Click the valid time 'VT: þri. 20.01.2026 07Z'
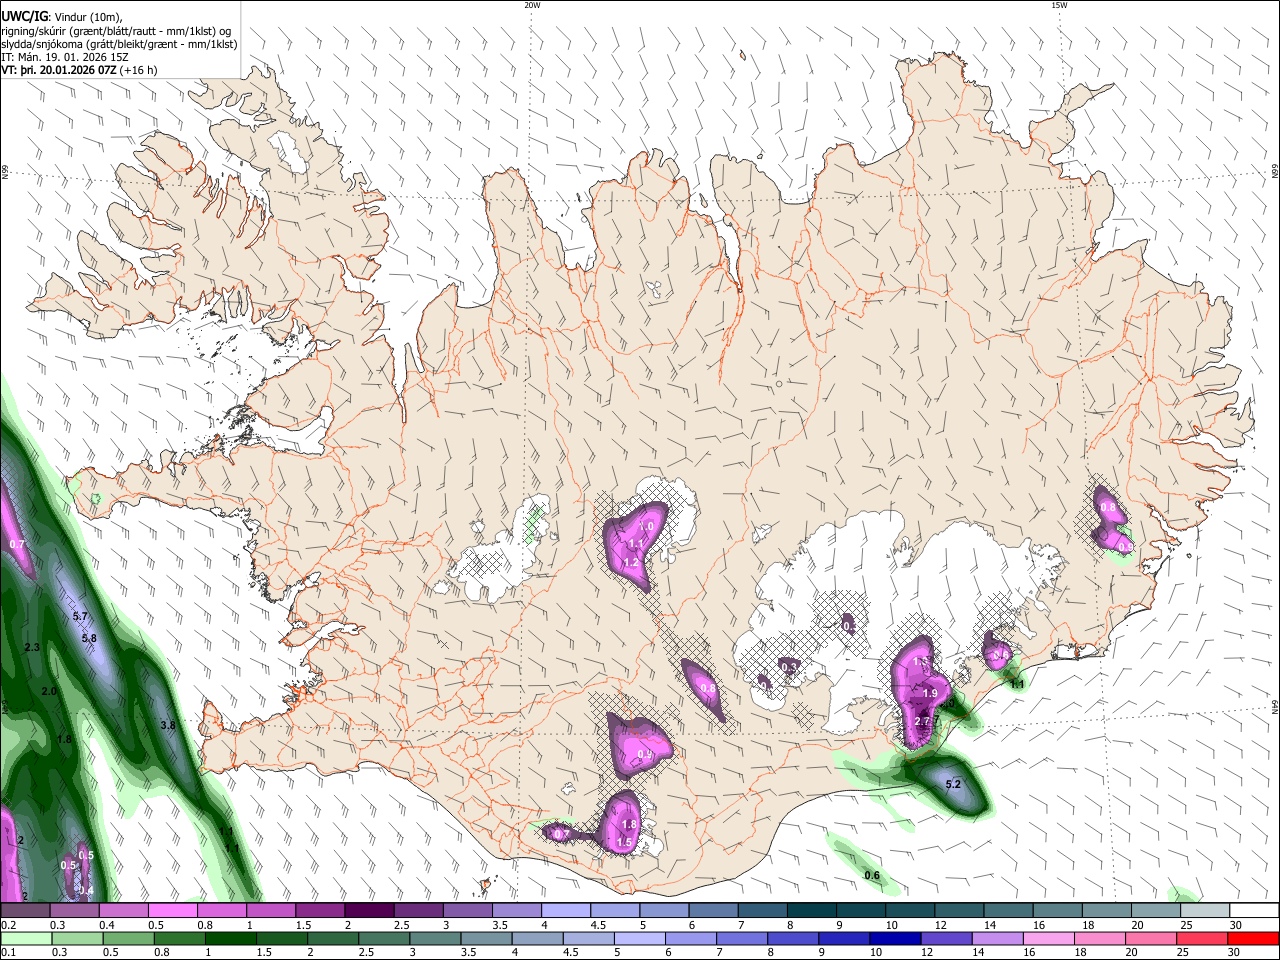The width and height of the screenshot is (1280, 960). tap(59, 71)
